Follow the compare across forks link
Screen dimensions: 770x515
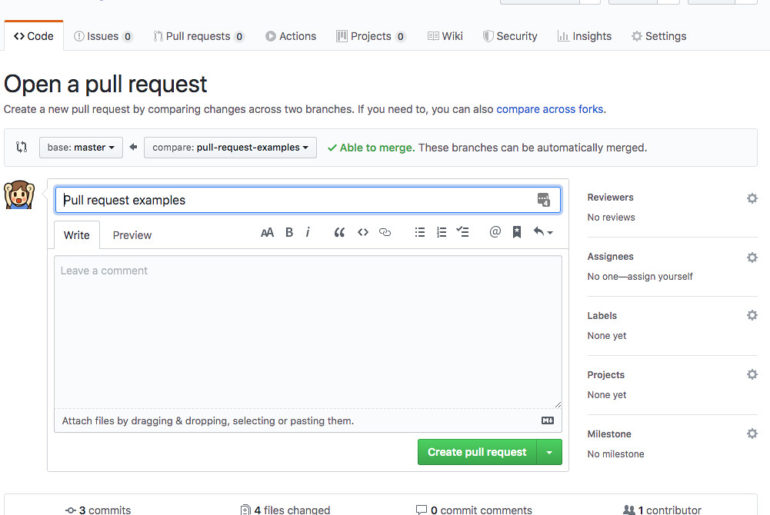coord(550,109)
